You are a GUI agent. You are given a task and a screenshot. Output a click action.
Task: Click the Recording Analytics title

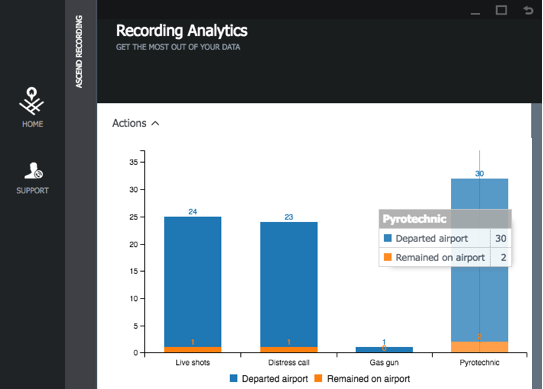click(182, 31)
